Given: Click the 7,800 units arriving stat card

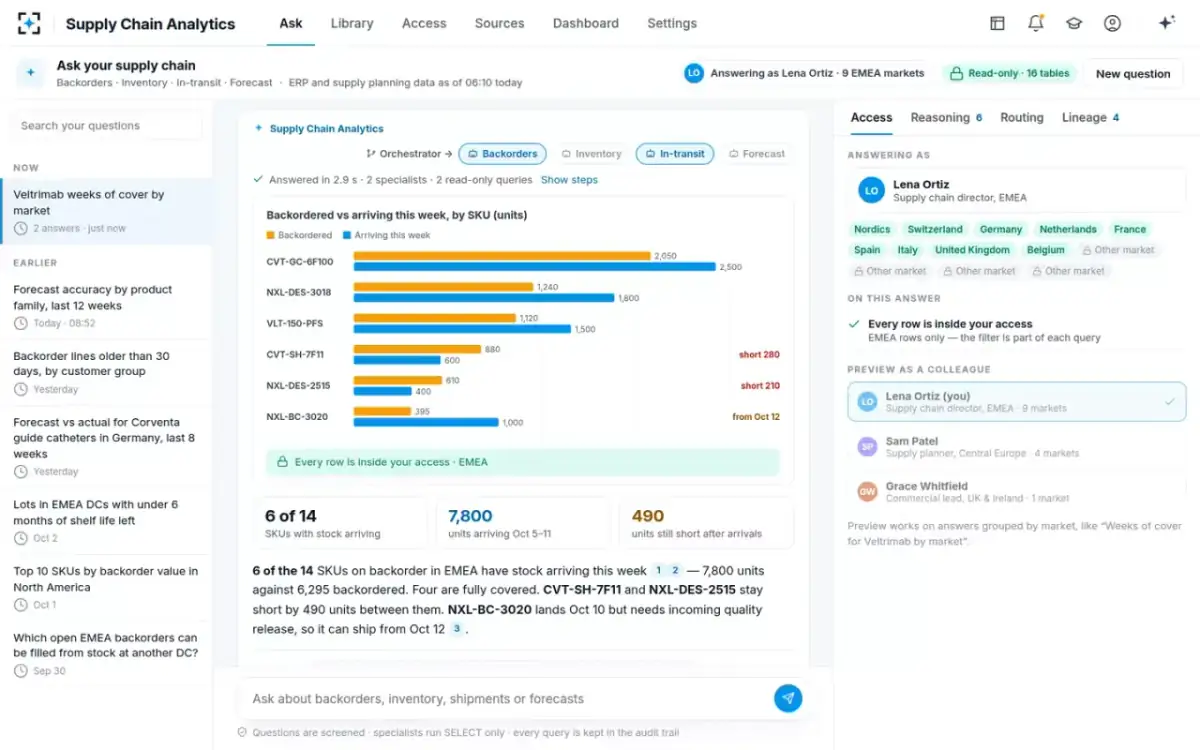Looking at the screenshot, I should coord(523,523).
